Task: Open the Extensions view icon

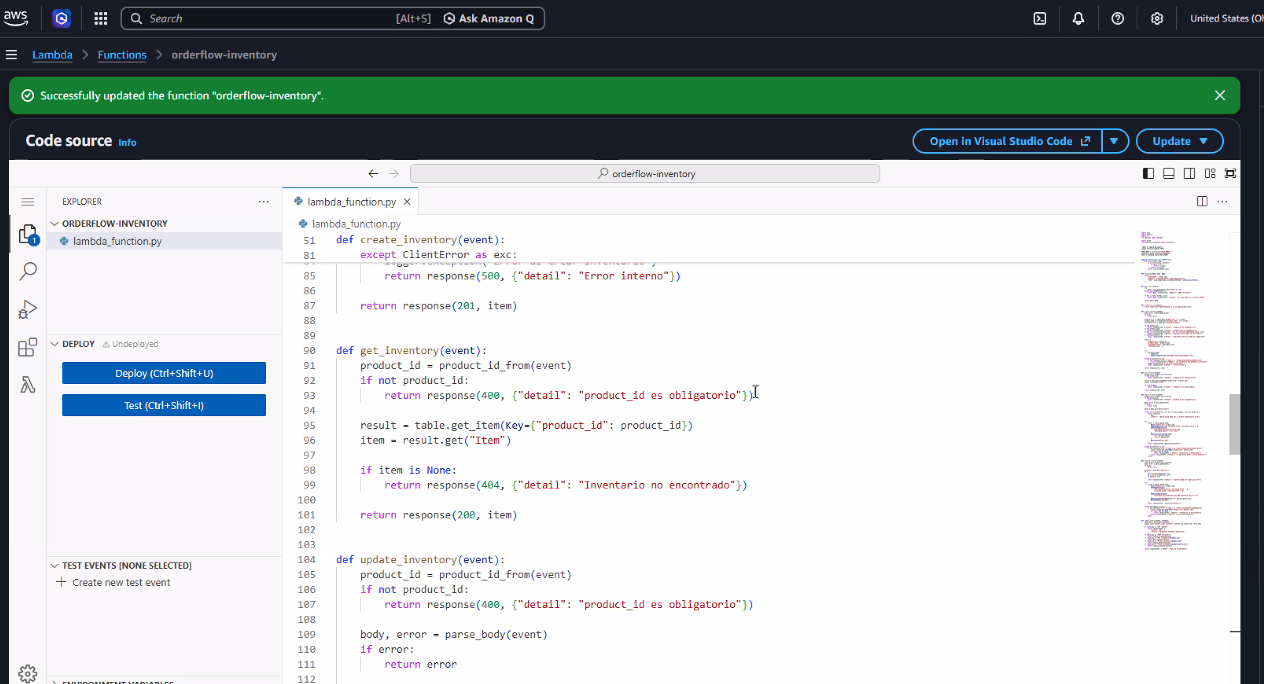Action: (x=28, y=347)
